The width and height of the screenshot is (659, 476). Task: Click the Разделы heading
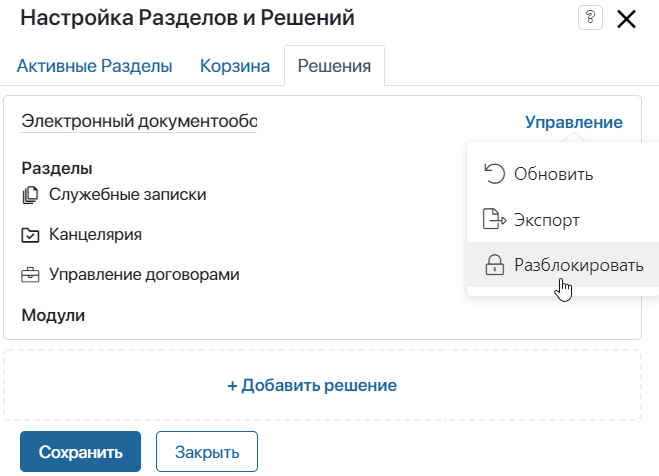(57, 168)
